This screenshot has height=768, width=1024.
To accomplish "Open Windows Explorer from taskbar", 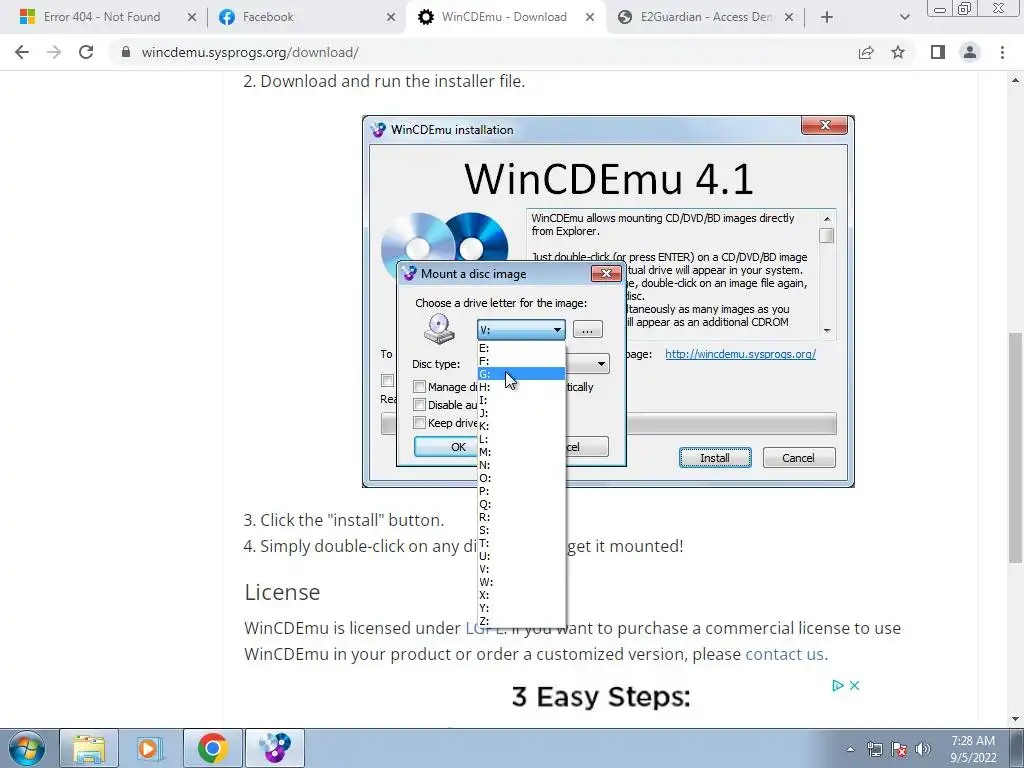I will 89,748.
